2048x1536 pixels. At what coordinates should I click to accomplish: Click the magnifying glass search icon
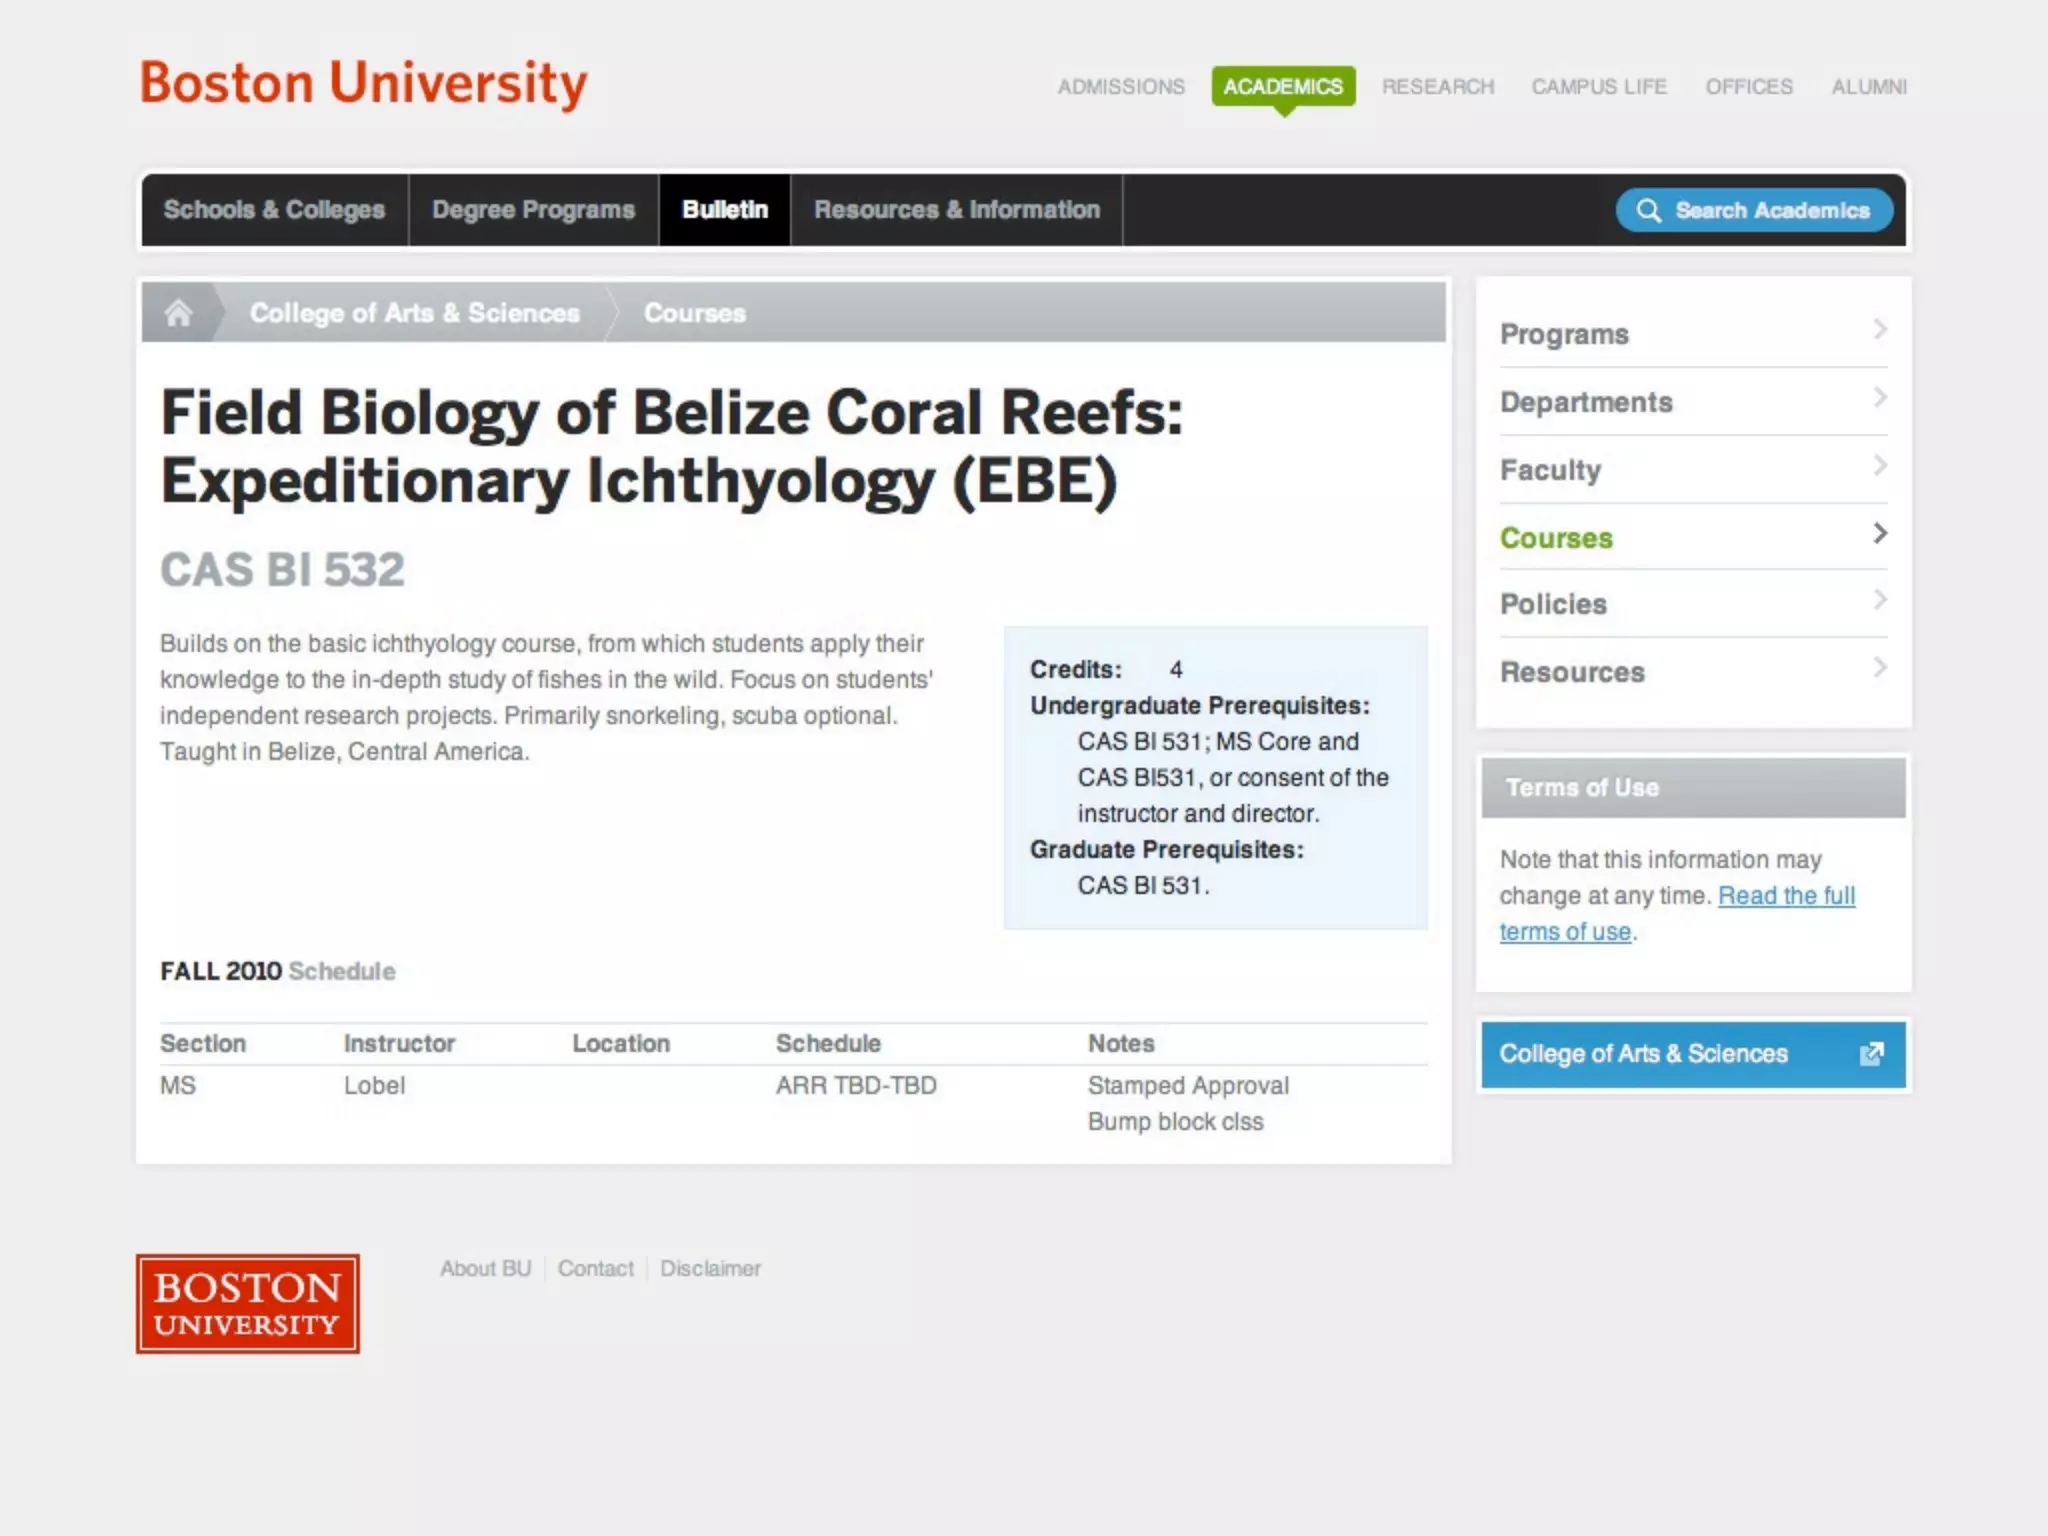(1648, 210)
